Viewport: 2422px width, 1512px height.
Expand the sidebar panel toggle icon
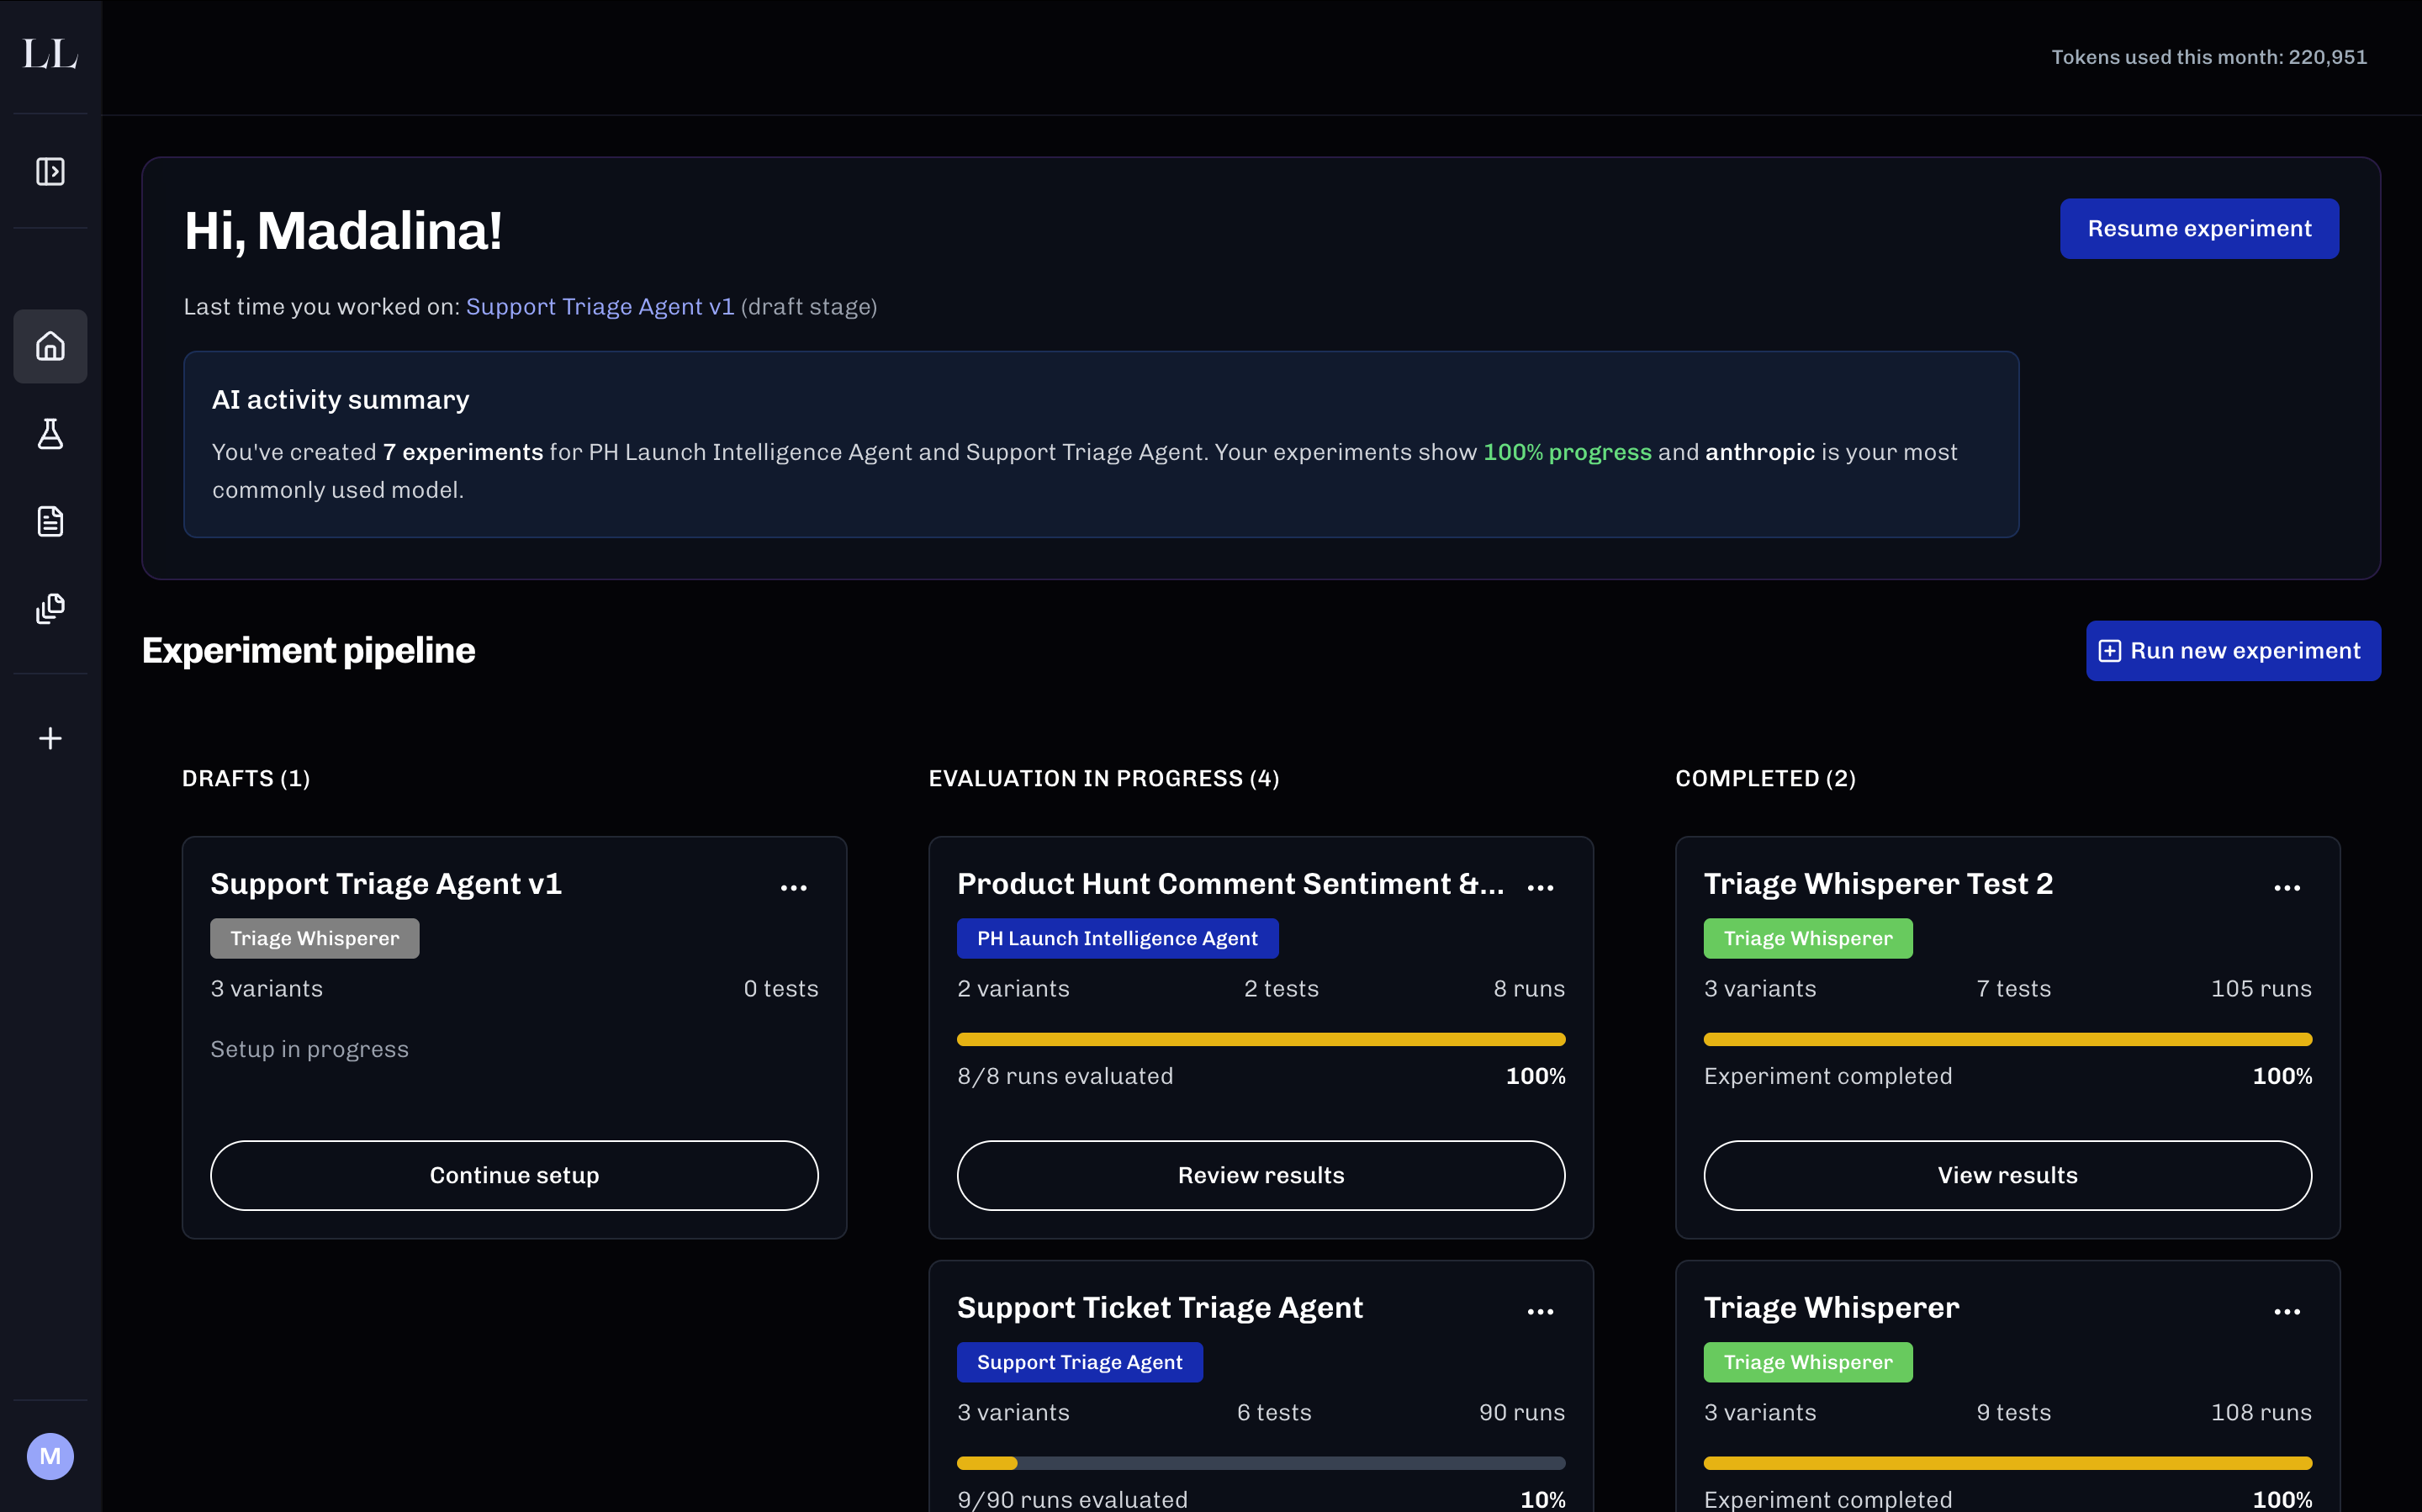tap(50, 172)
